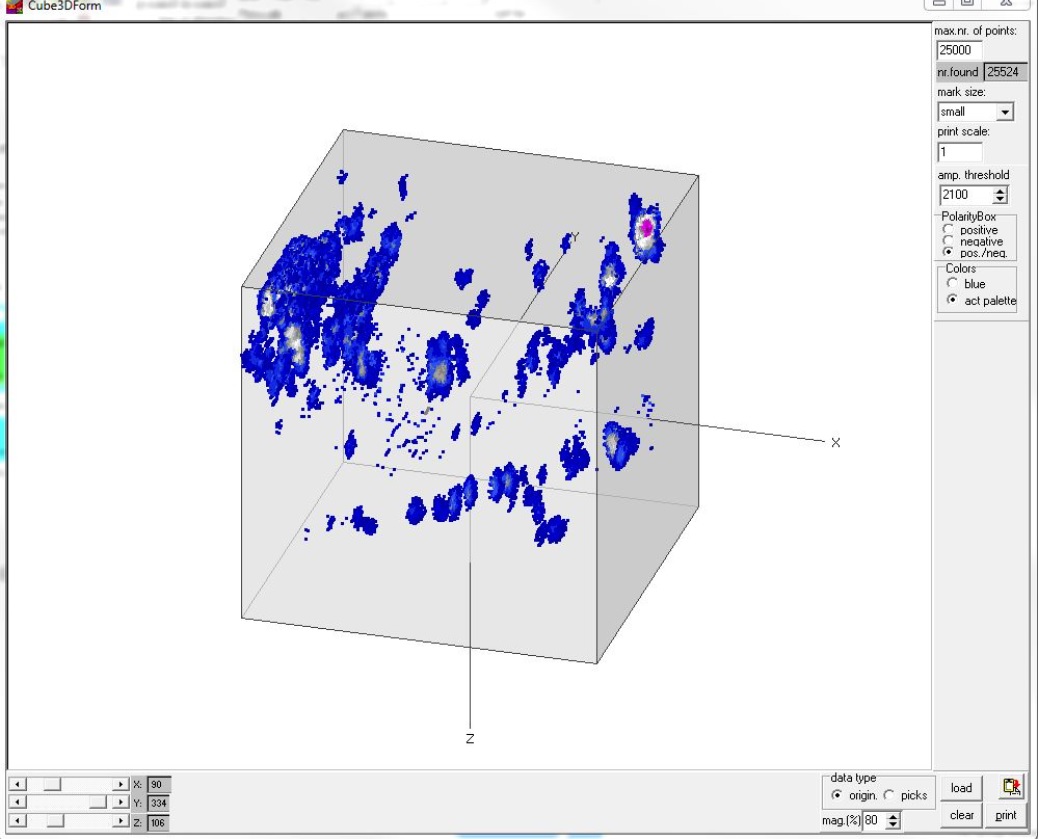Select the negative polarity option

948,242
